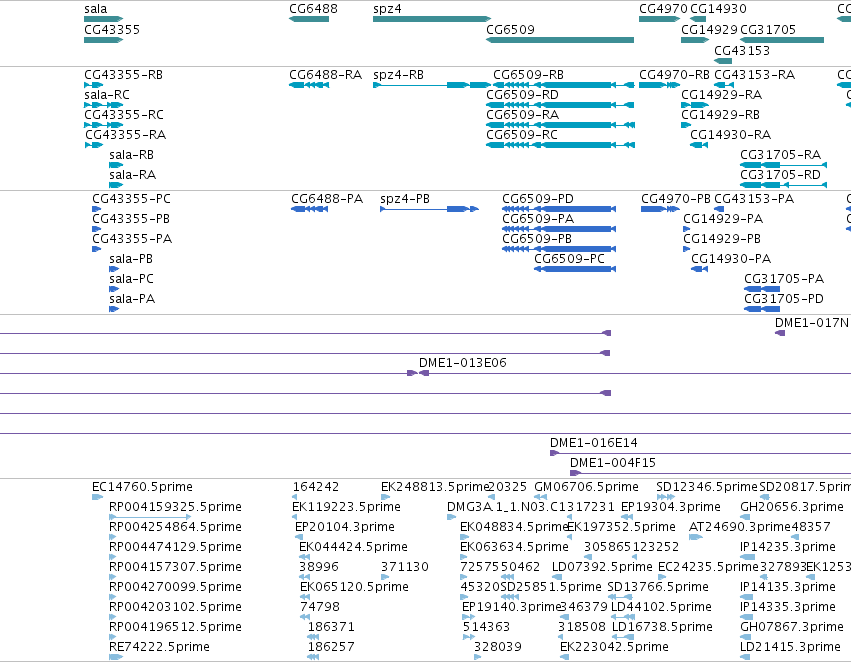Select the spz4-RB transcript
Viewport: 851px width, 662px height.
[x=432, y=85]
